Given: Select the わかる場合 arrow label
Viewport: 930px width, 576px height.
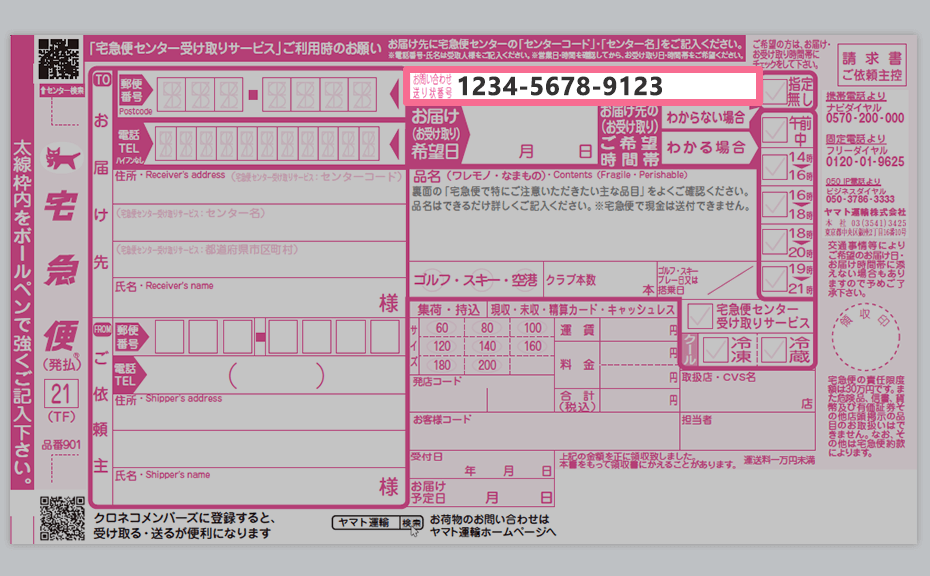Looking at the screenshot, I should (706, 148).
